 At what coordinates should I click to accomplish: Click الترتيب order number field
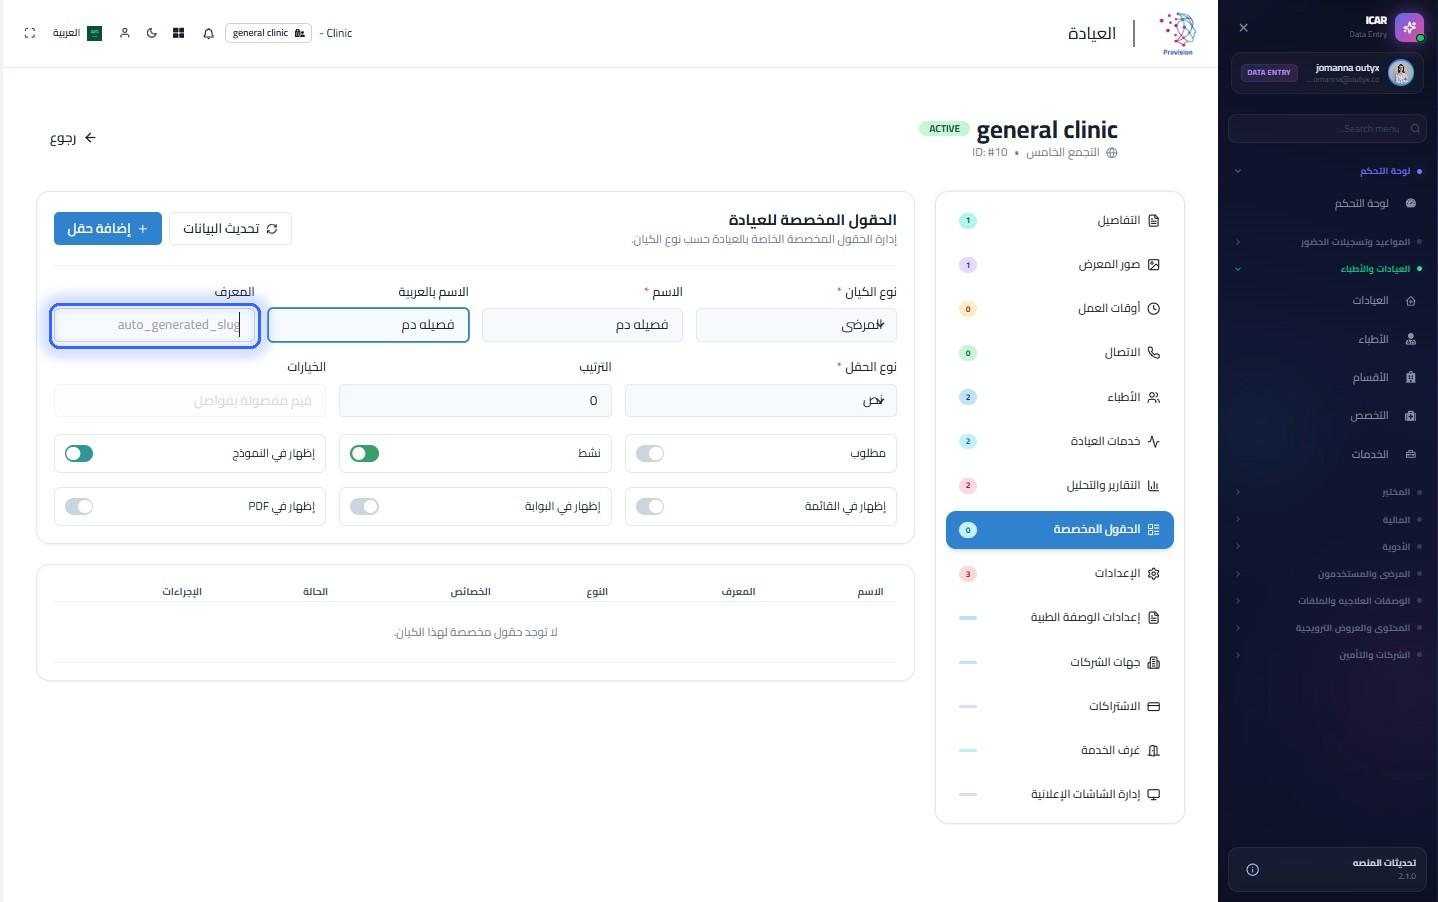pyautogui.click(x=475, y=401)
